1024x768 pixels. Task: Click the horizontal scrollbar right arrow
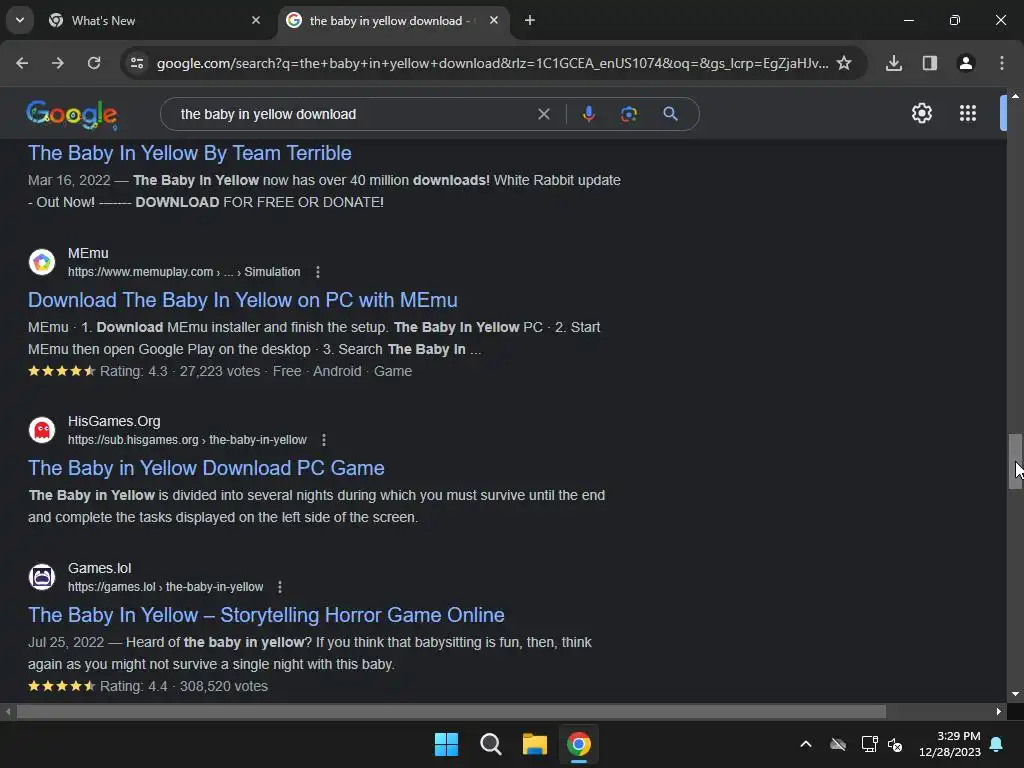tap(999, 711)
